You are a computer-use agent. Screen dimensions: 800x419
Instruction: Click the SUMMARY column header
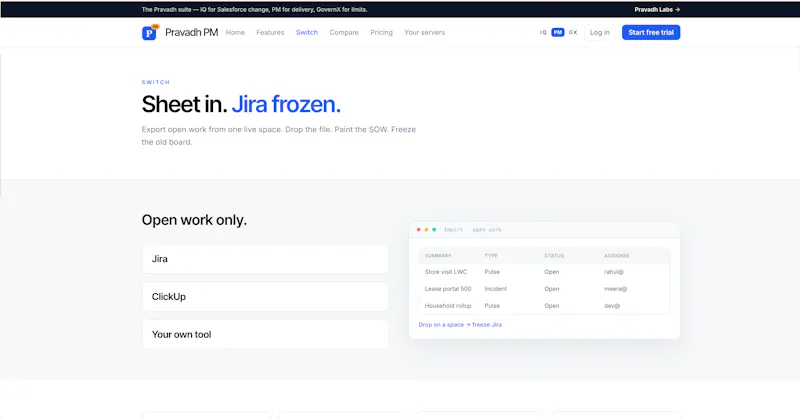pos(438,256)
